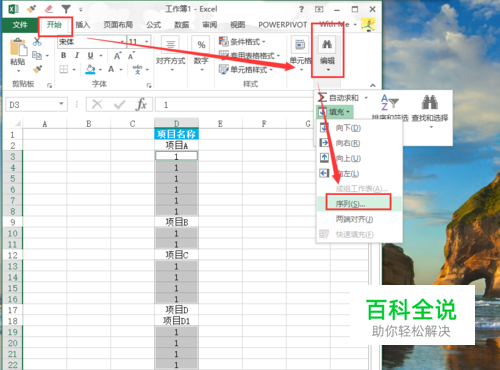Click cell containing 项目B
The image size is (500, 370).
tap(176, 222)
